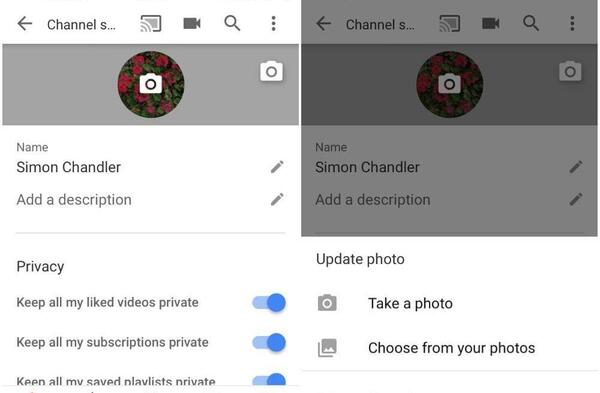This screenshot has width=600, height=393.
Task: Toggle Keep all my saved playlists private
Action: [269, 379]
